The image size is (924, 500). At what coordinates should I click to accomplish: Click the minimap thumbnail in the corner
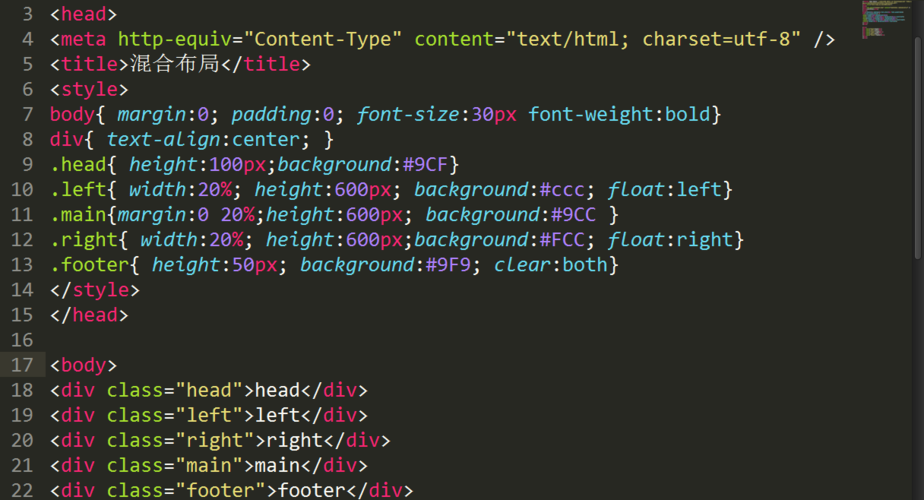(x=885, y=19)
